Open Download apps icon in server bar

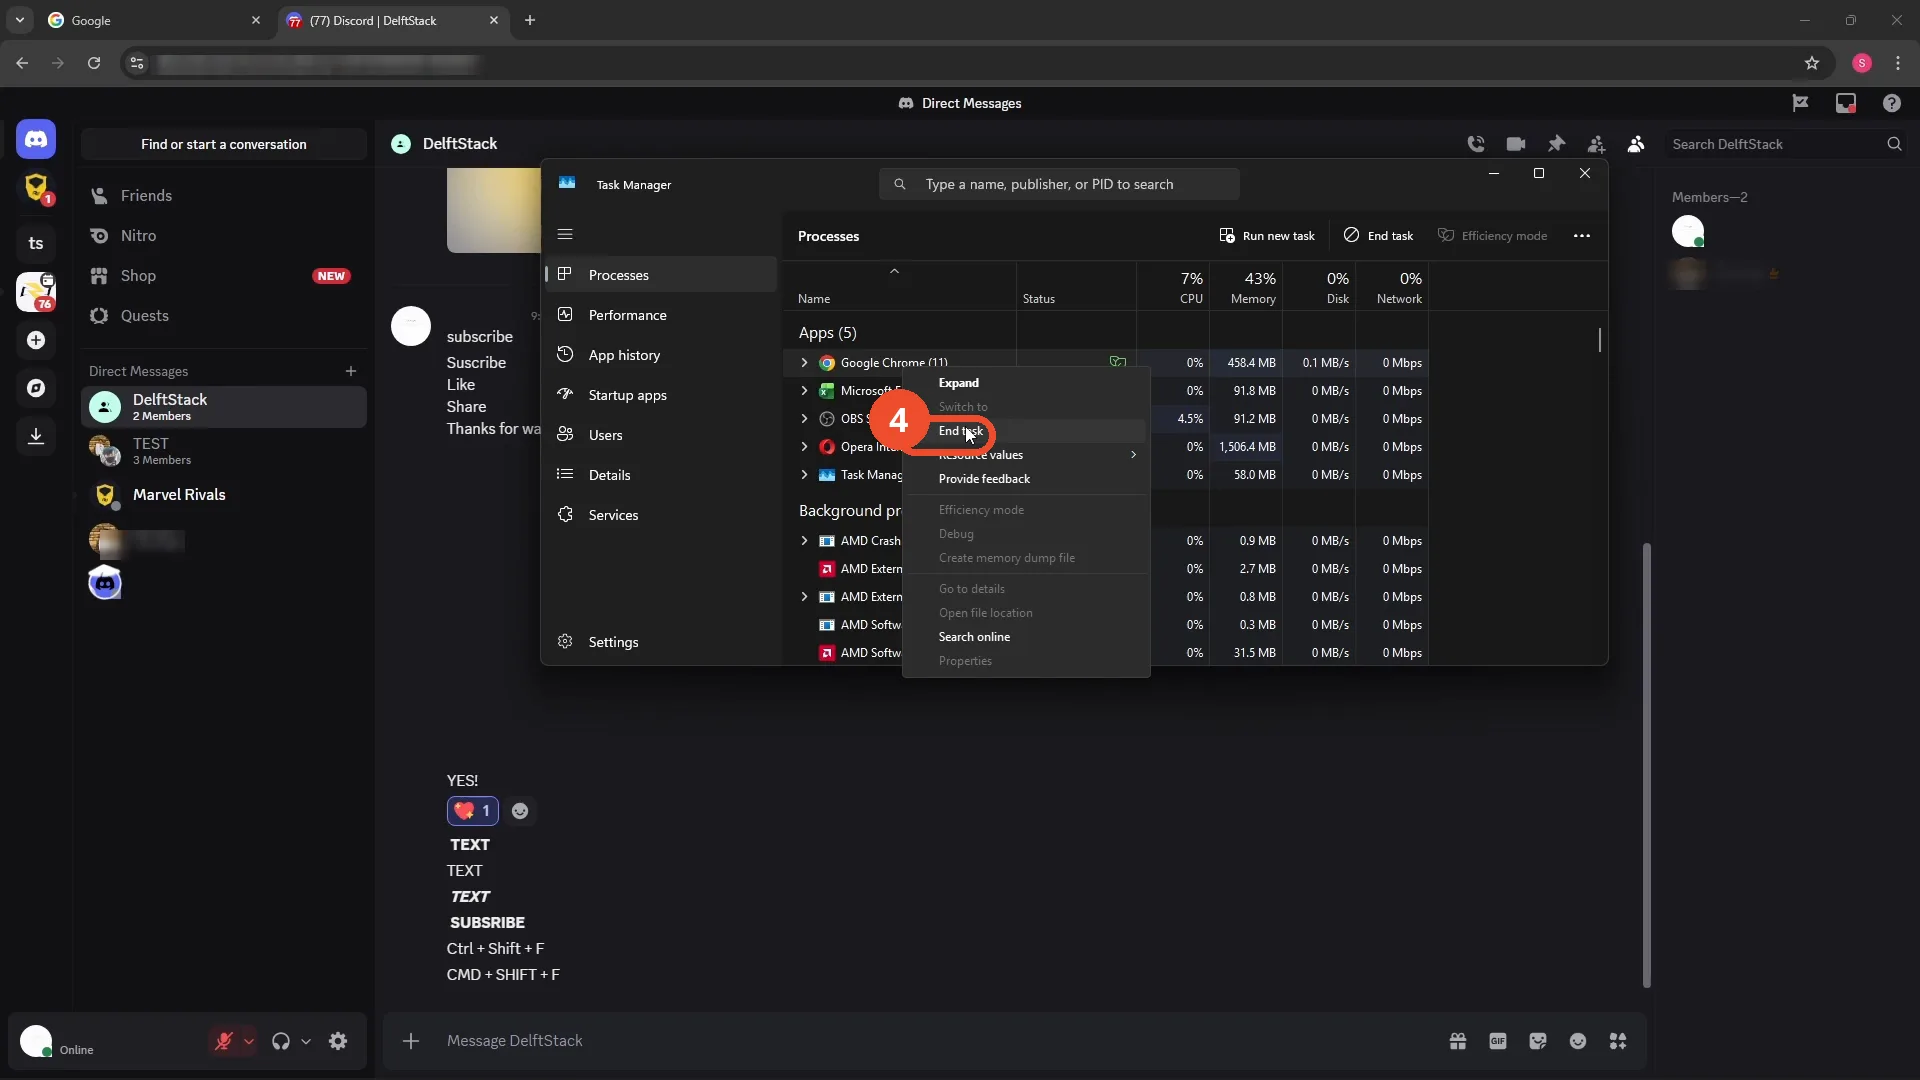click(x=36, y=436)
